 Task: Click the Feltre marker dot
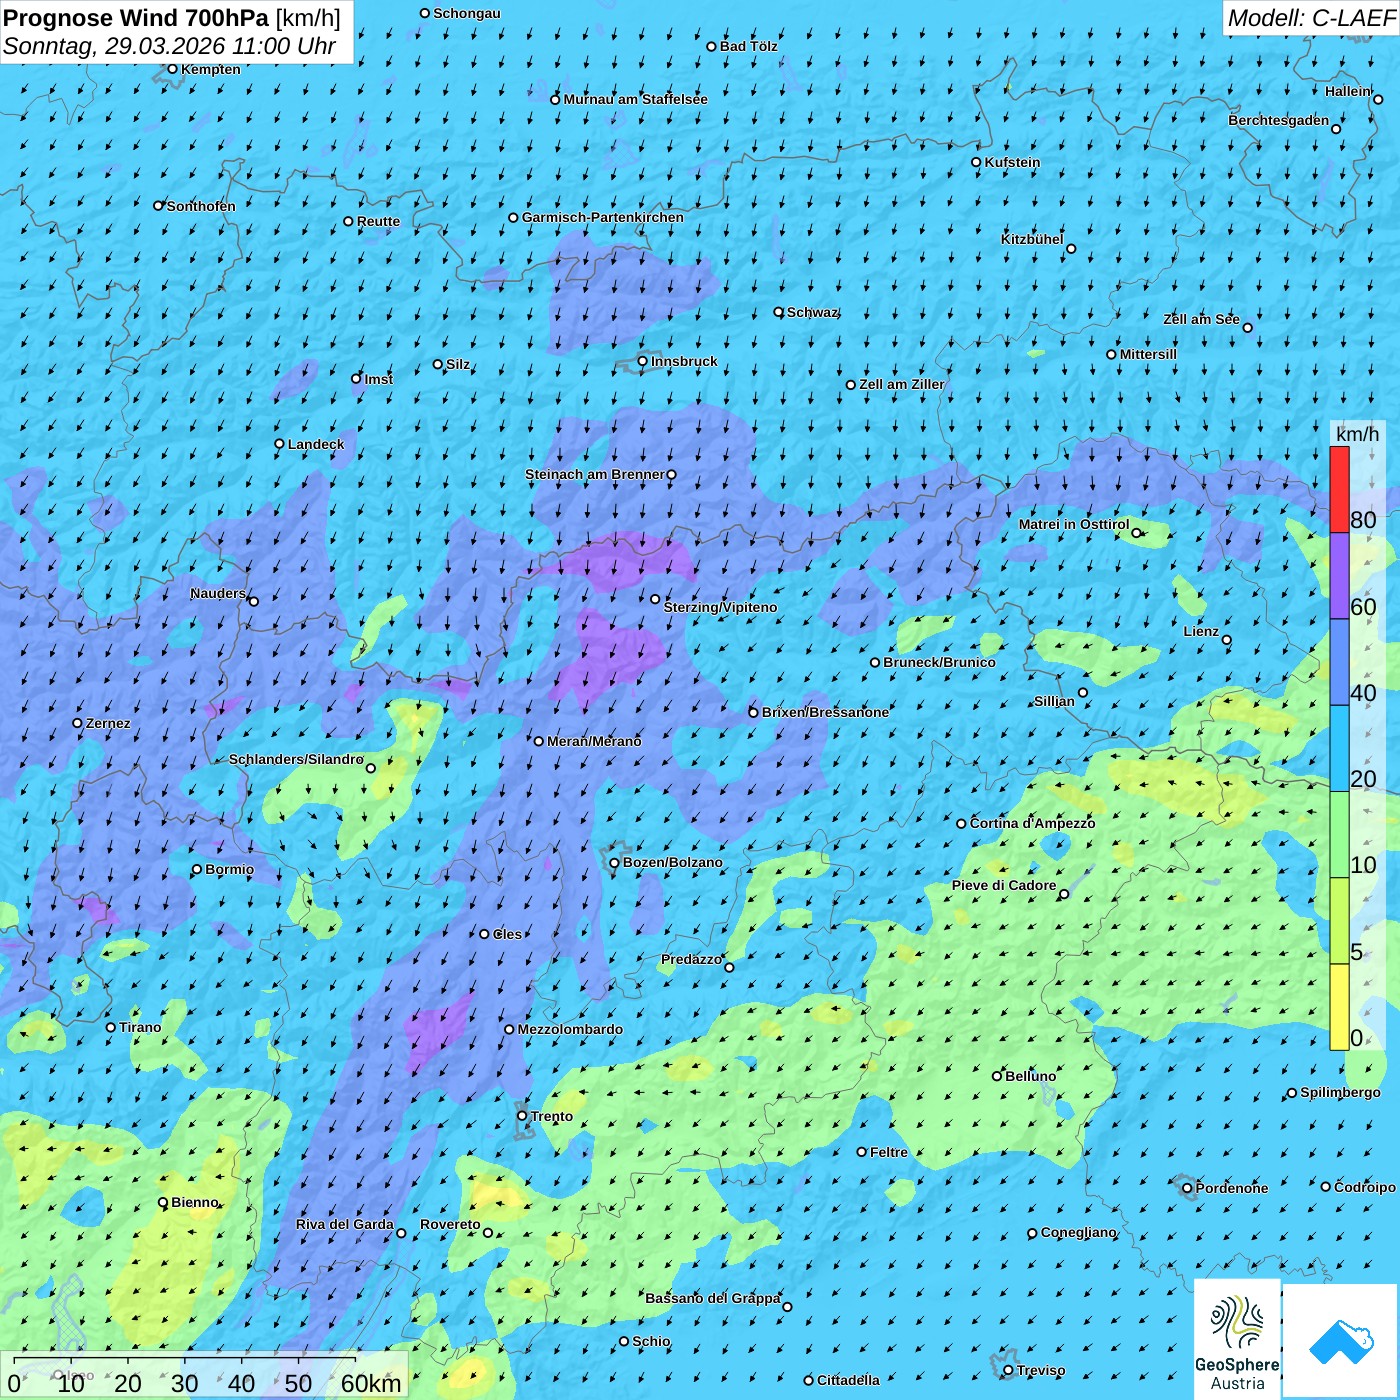click(862, 1152)
